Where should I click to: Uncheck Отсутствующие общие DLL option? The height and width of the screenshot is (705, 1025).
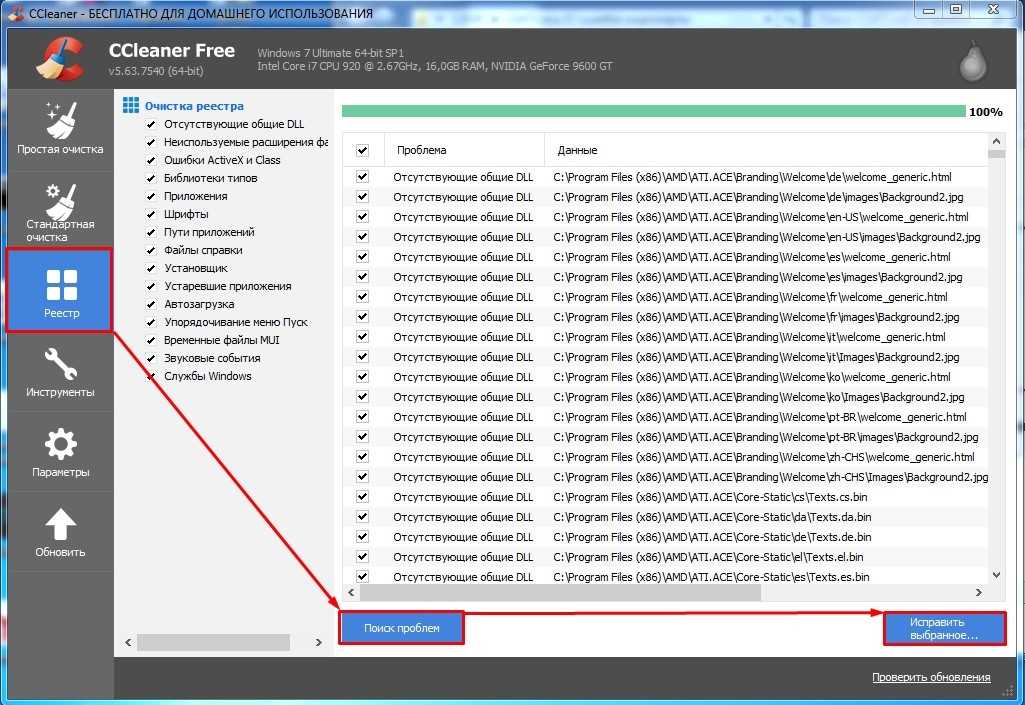coord(151,125)
